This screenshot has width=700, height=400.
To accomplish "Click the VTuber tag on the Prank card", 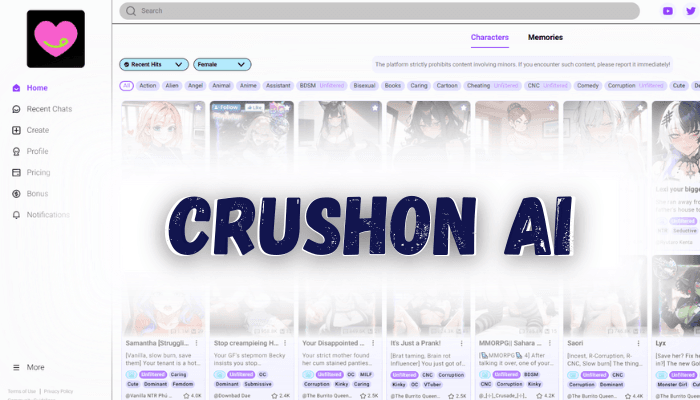I will [432, 384].
